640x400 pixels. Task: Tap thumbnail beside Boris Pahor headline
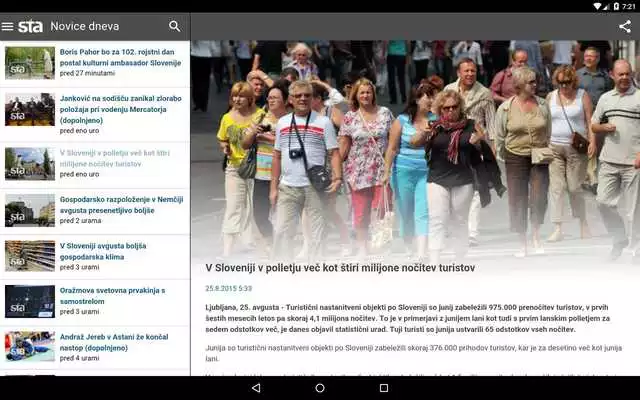pyautogui.click(x=30, y=63)
